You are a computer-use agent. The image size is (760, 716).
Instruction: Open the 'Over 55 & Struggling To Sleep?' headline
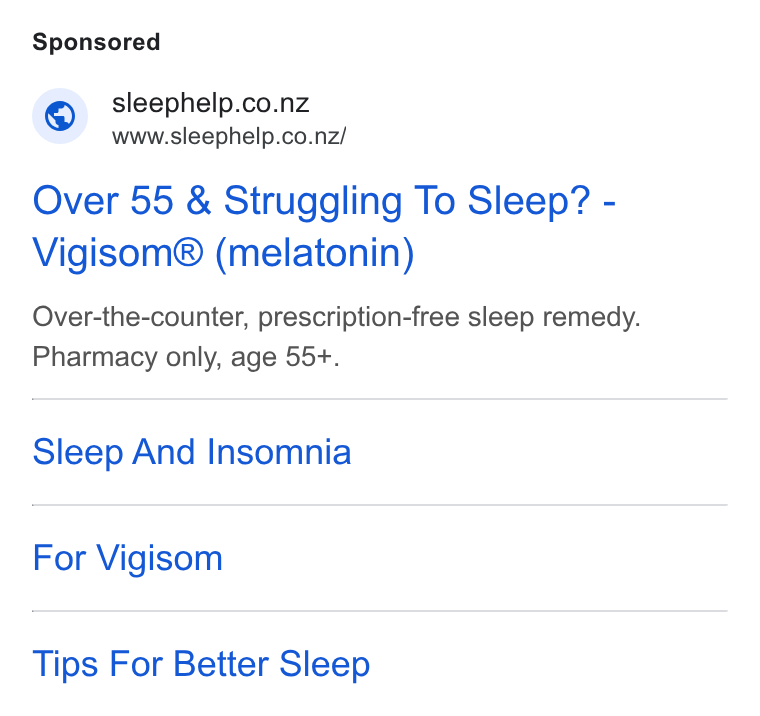click(x=324, y=201)
